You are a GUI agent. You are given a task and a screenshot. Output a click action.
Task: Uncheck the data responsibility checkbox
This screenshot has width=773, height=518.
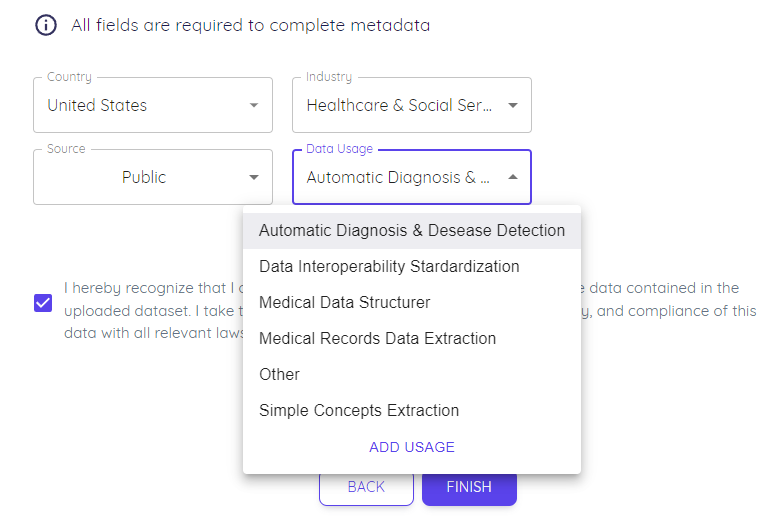[43, 303]
